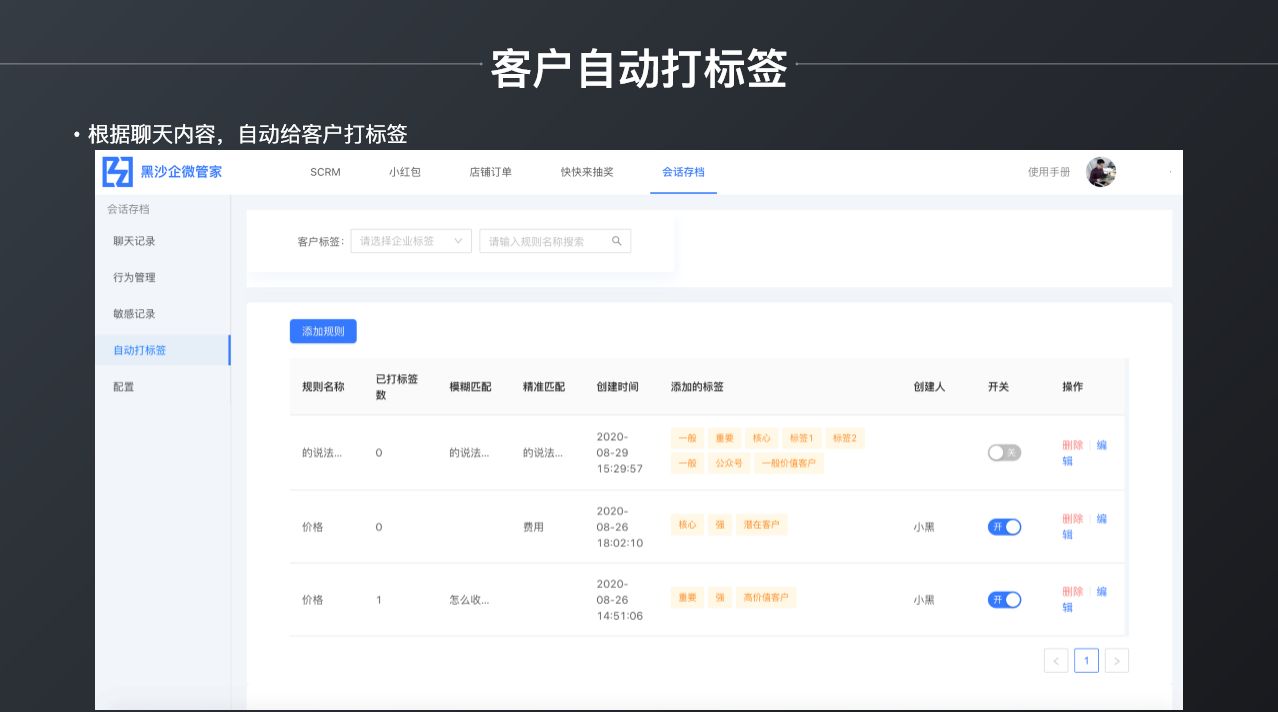This screenshot has width=1278, height=712.
Task: Open the user avatar profile menu
Action: point(1101,172)
